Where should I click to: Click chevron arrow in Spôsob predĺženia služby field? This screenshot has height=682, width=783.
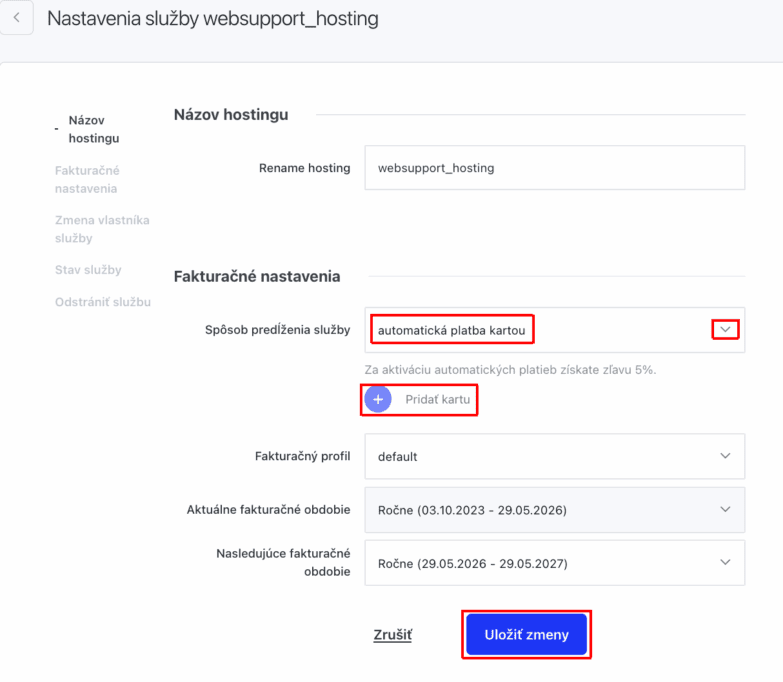click(726, 329)
